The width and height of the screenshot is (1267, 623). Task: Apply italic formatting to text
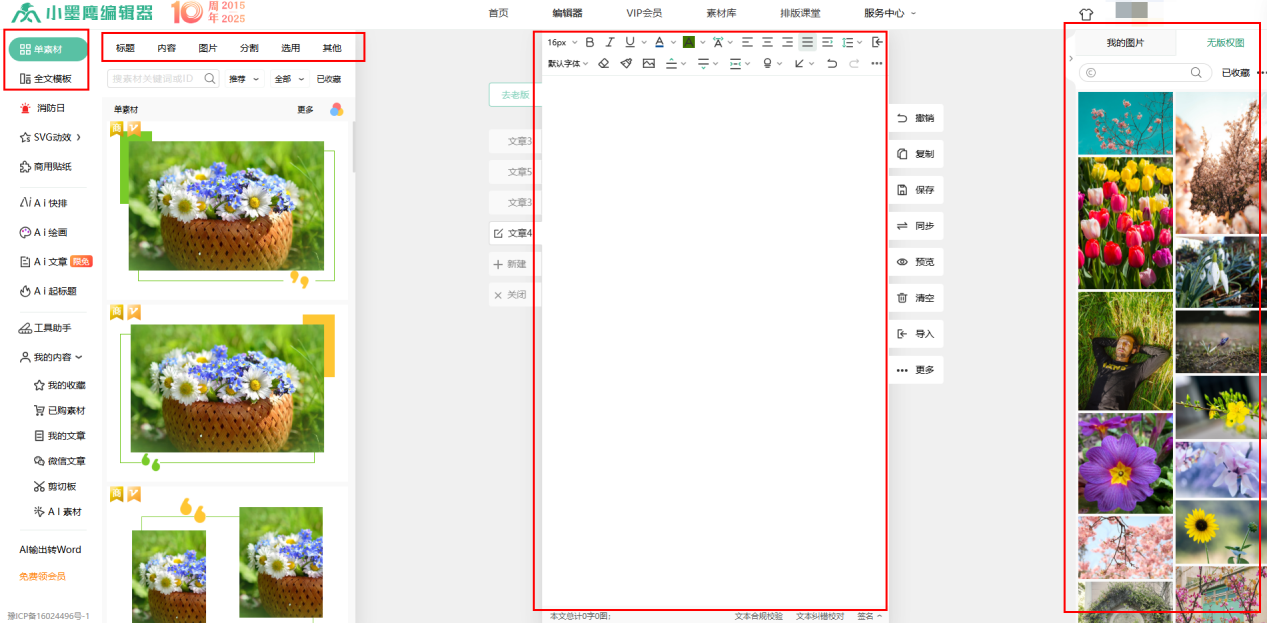[609, 42]
